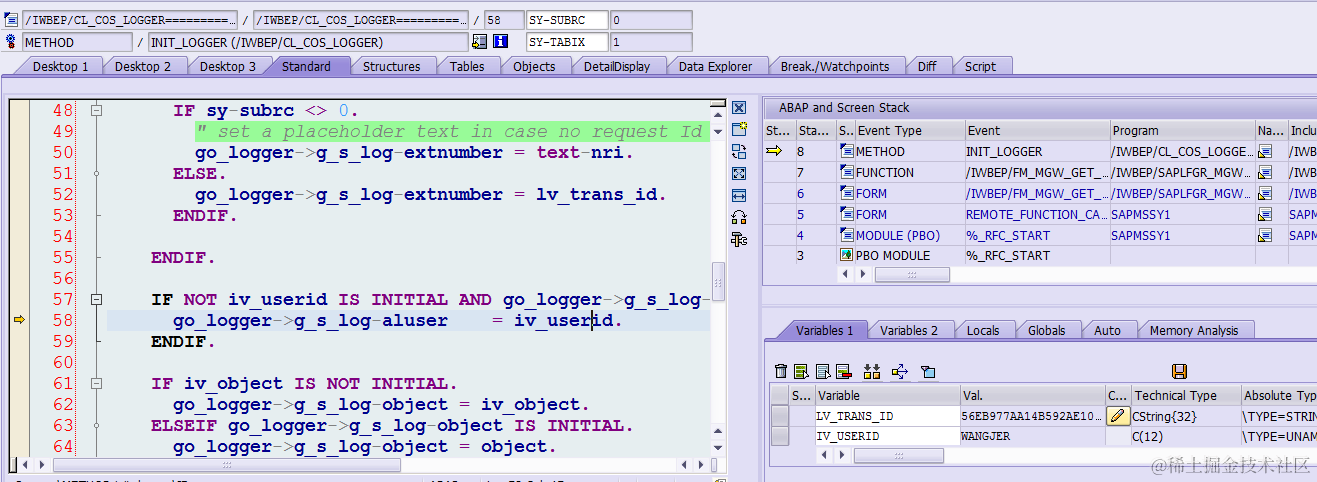Click the orange save icon in variables panel
Viewport: 1317px width, 482px height.
tap(1179, 372)
